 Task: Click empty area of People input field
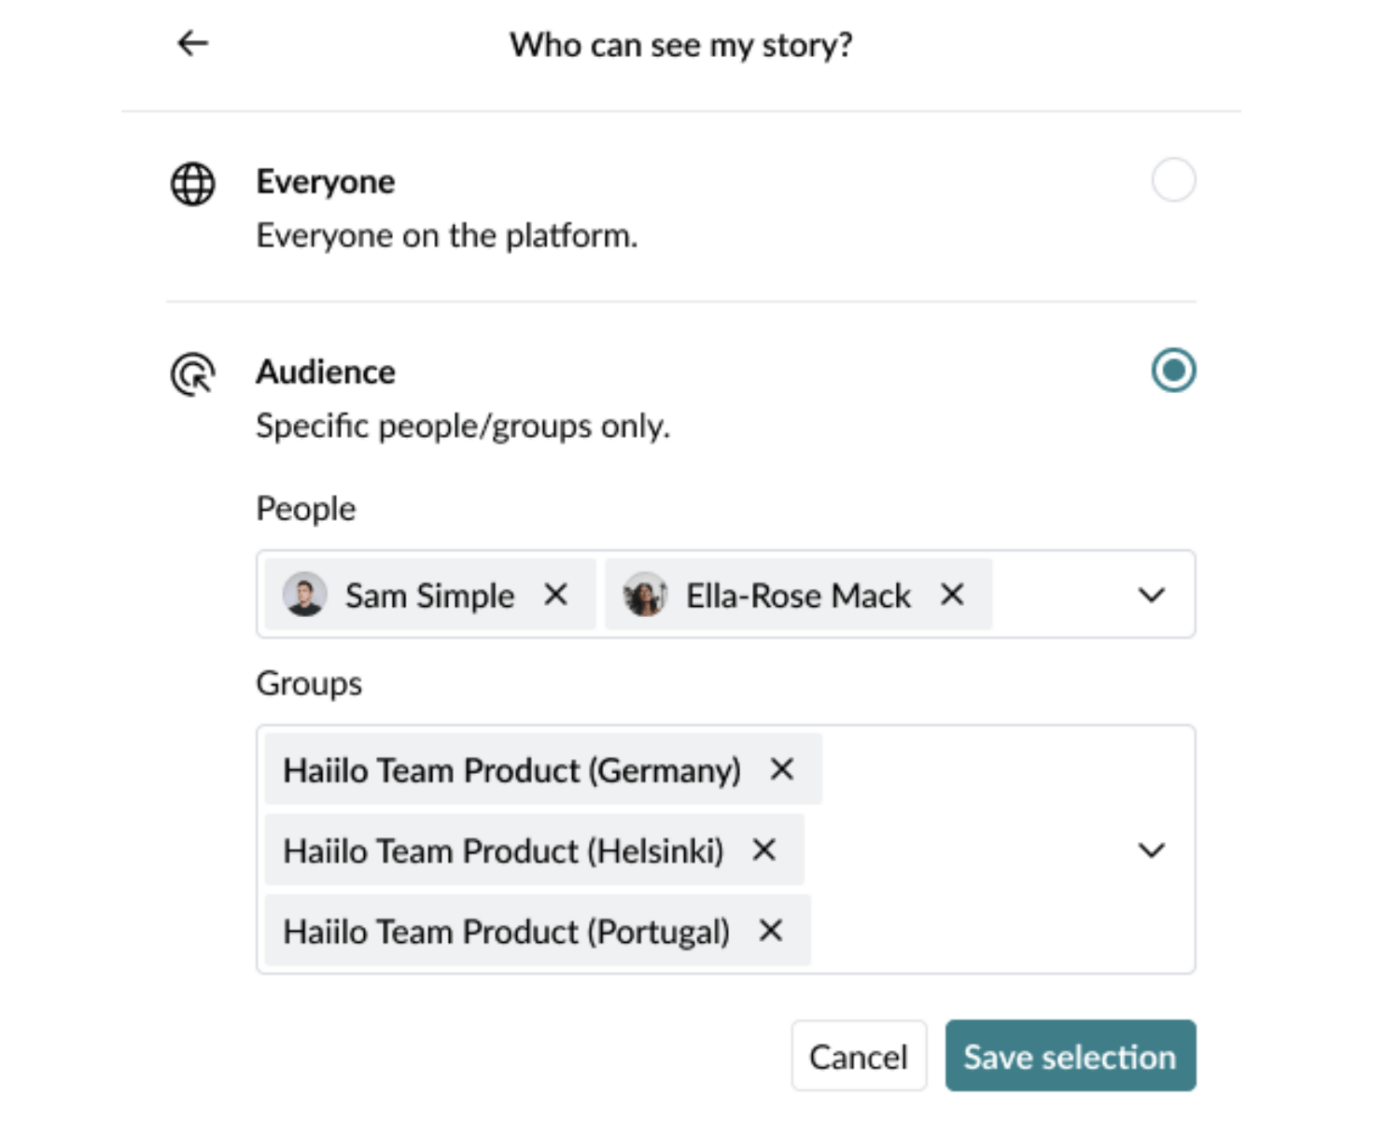pos(1060,595)
